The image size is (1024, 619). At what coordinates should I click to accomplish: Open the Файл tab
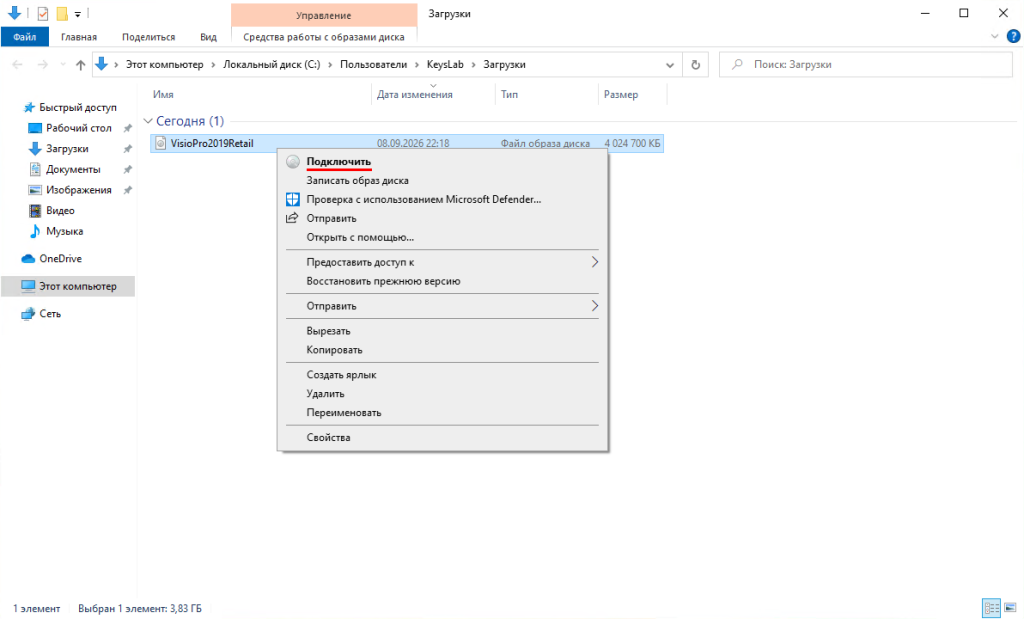pos(25,37)
